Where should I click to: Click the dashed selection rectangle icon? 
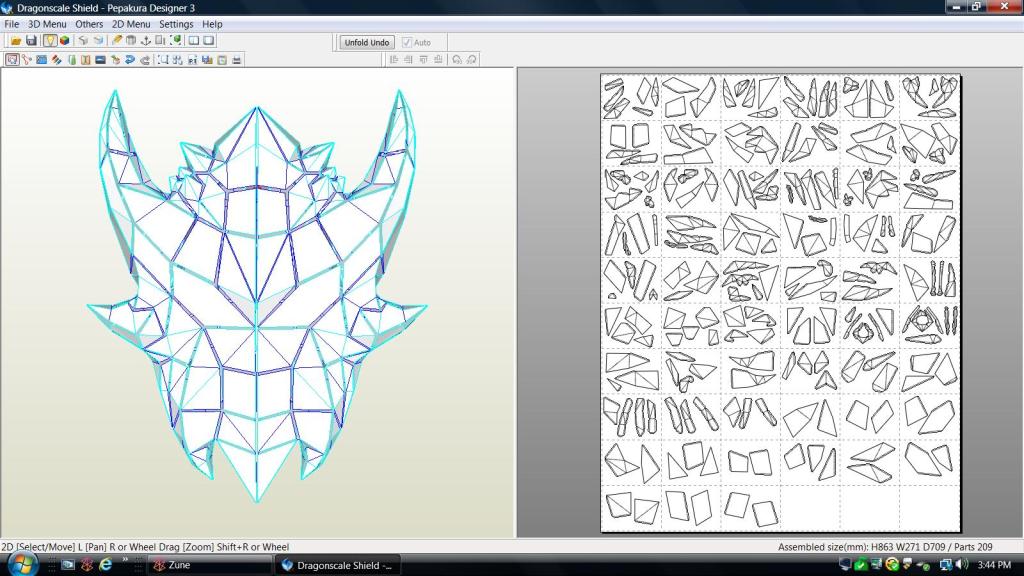tap(163, 59)
